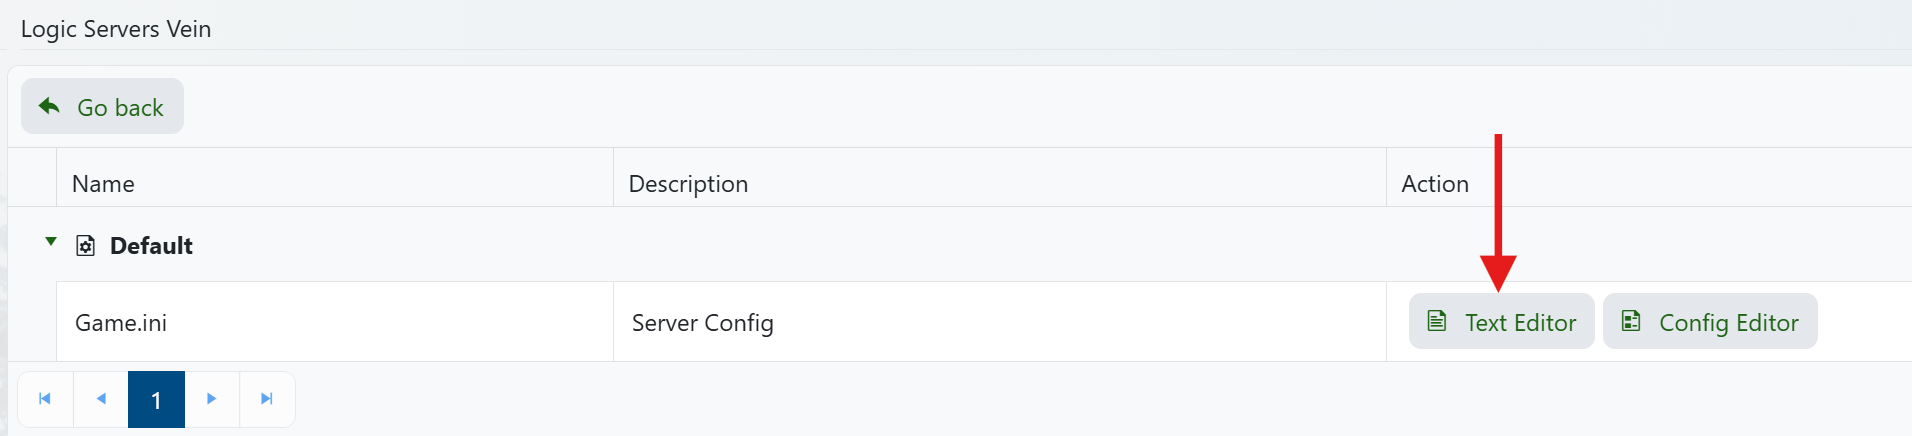
Task: Click the Config Editor form icon
Action: [1631, 321]
